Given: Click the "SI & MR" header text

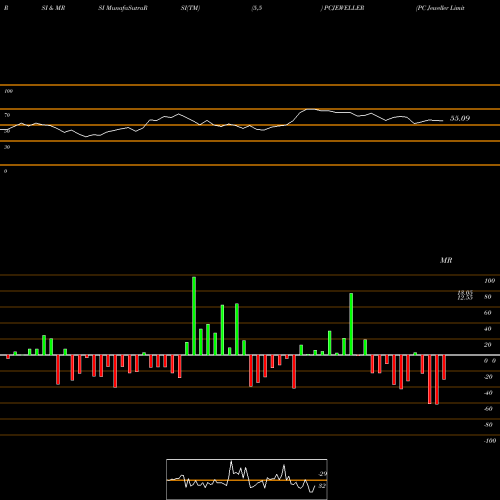Looking at the screenshot, I should click(53, 8).
